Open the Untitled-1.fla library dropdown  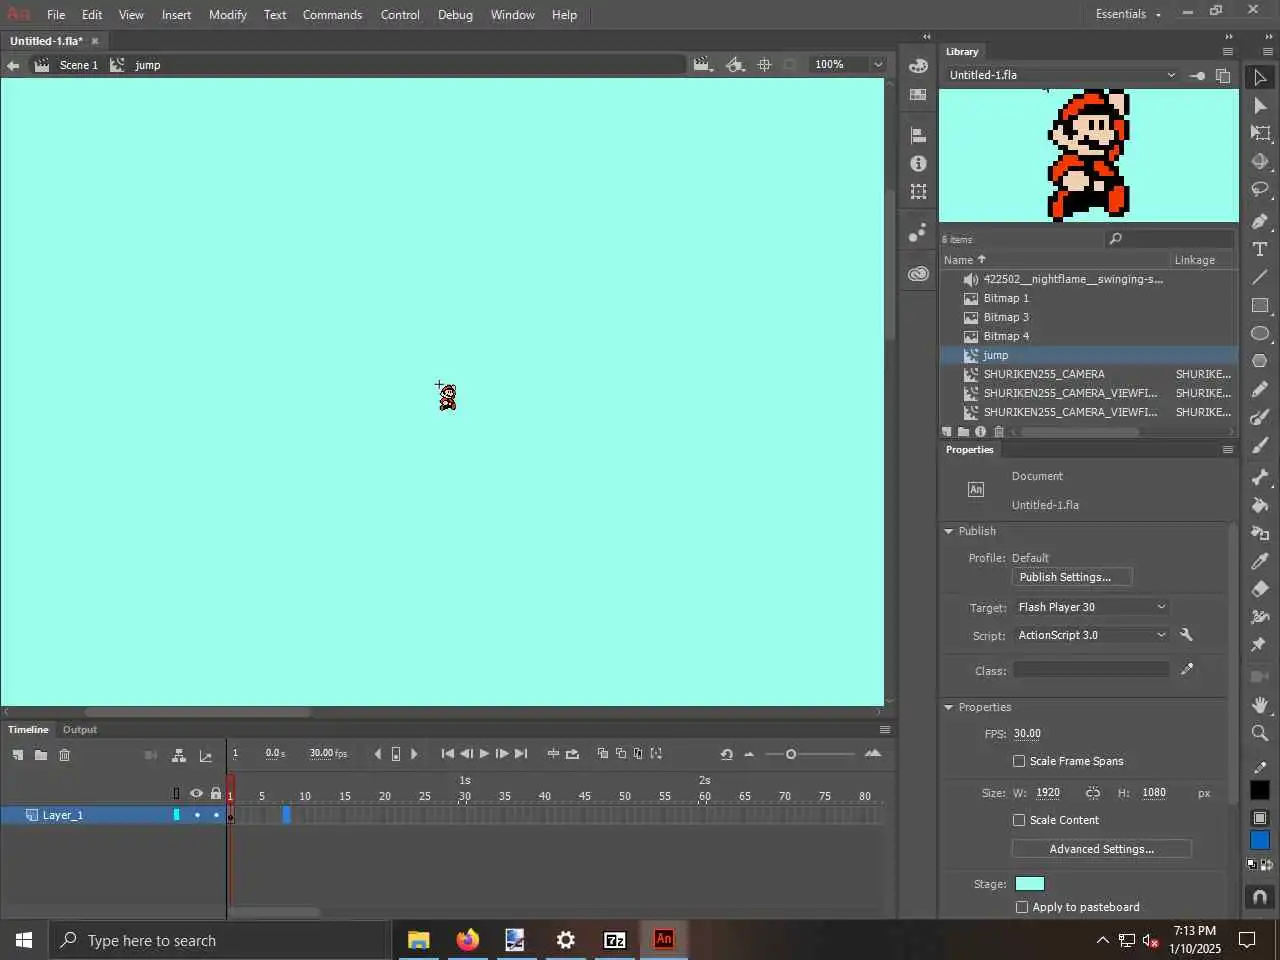click(x=1062, y=75)
